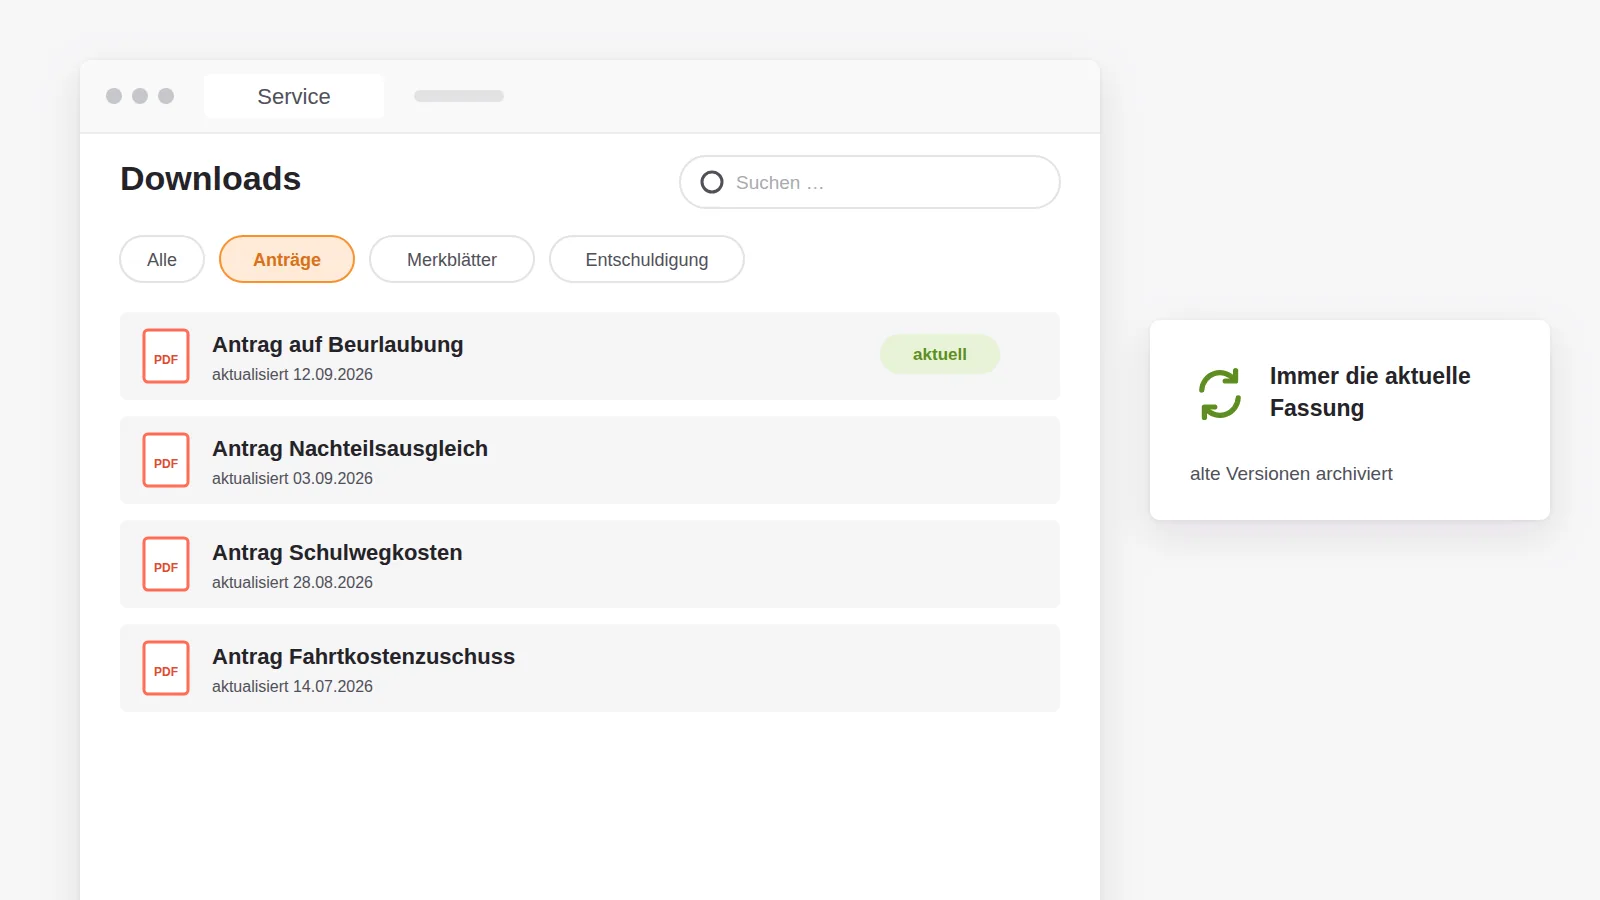1600x900 pixels.
Task: Click the date aktualisiert 14.07.2026
Action: pos(292,686)
